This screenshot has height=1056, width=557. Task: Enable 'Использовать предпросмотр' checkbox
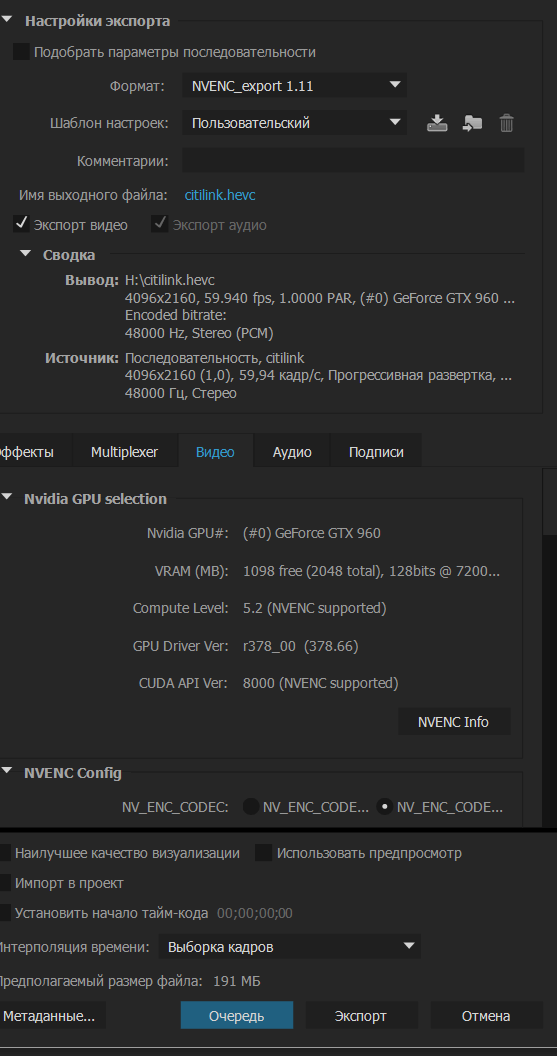pos(263,853)
